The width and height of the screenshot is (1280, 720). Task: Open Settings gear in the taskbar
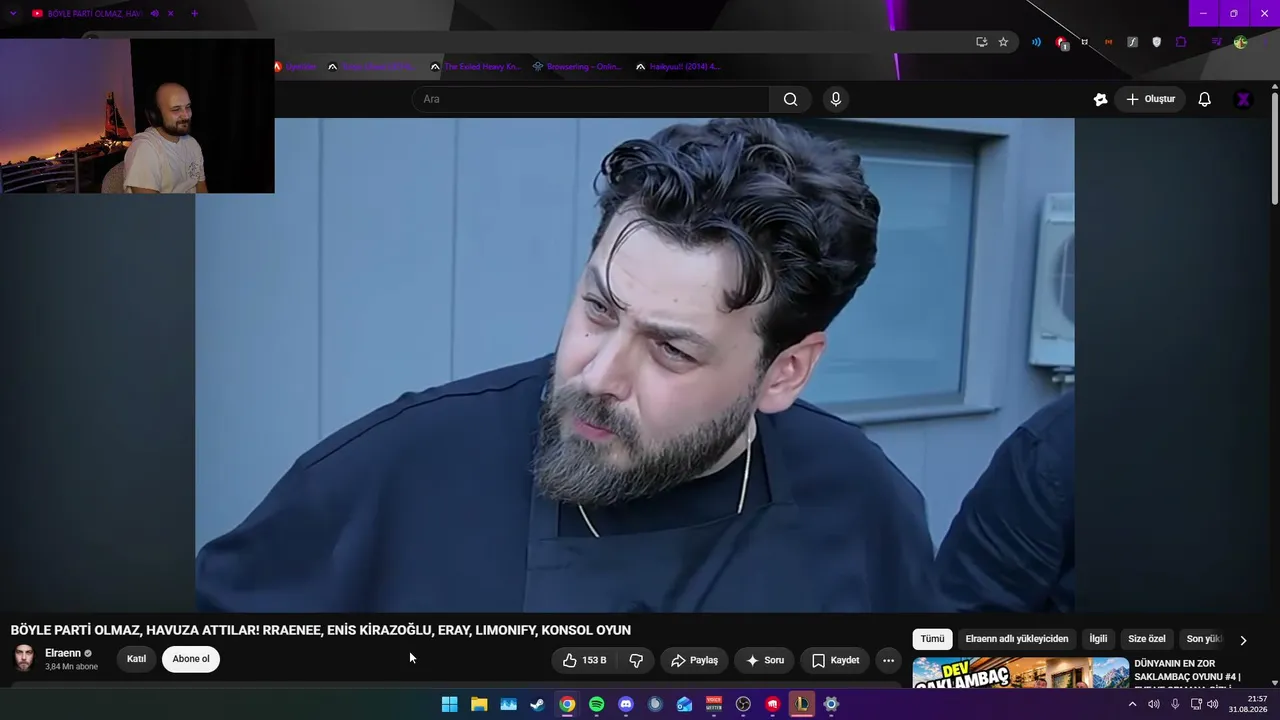(x=831, y=704)
